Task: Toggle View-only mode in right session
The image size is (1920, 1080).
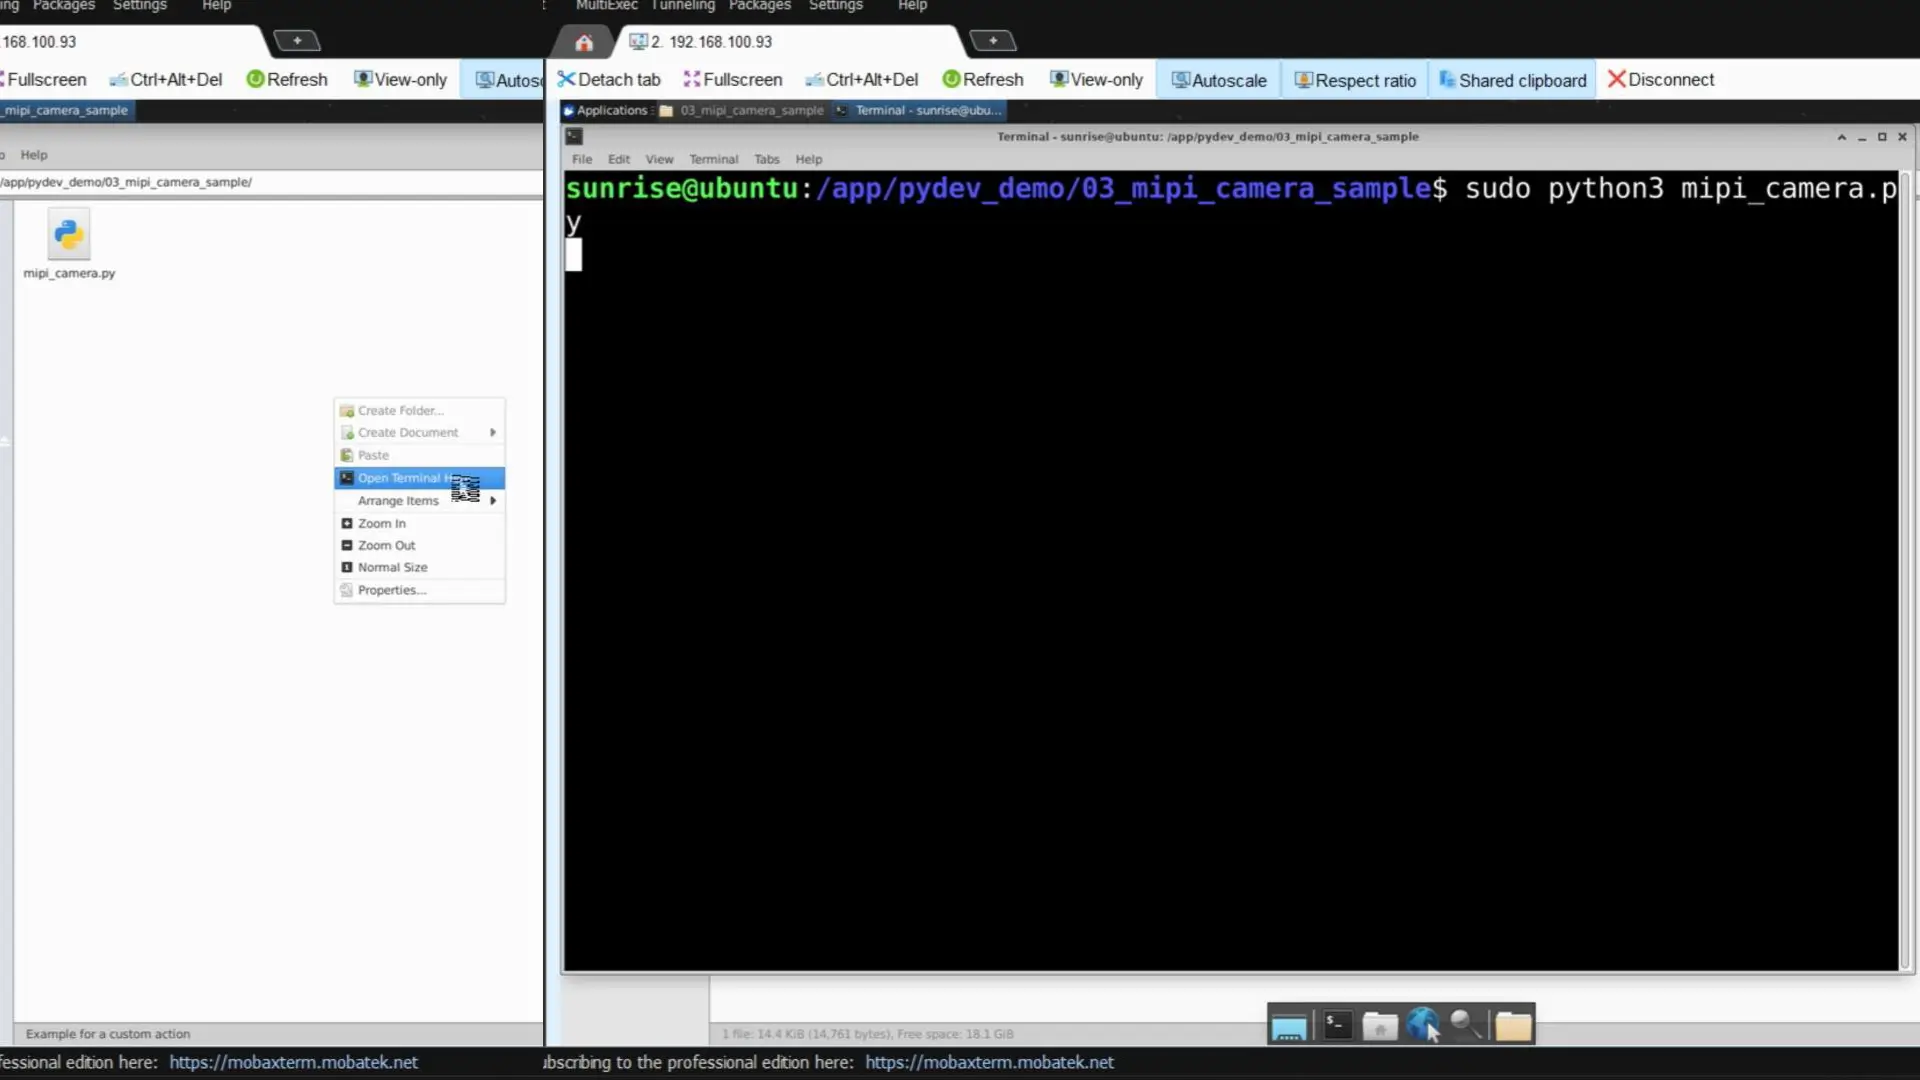Action: pos(1096,79)
